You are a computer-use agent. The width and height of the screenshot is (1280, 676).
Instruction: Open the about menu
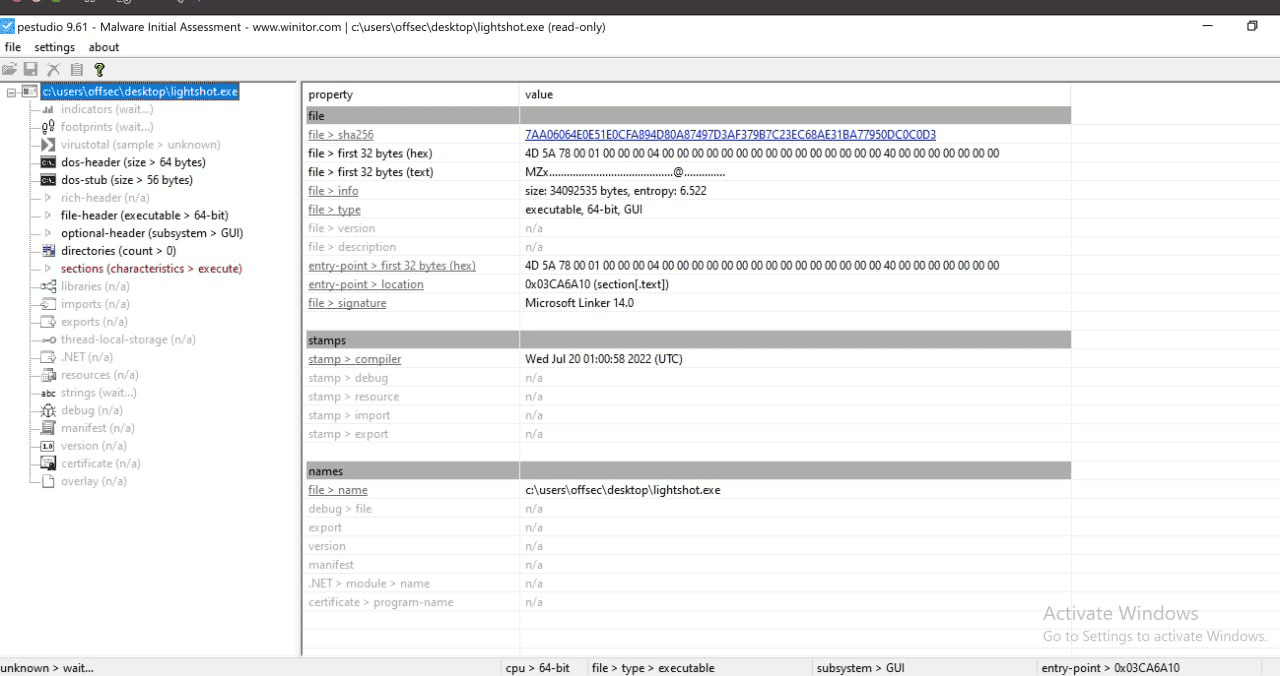(103, 46)
